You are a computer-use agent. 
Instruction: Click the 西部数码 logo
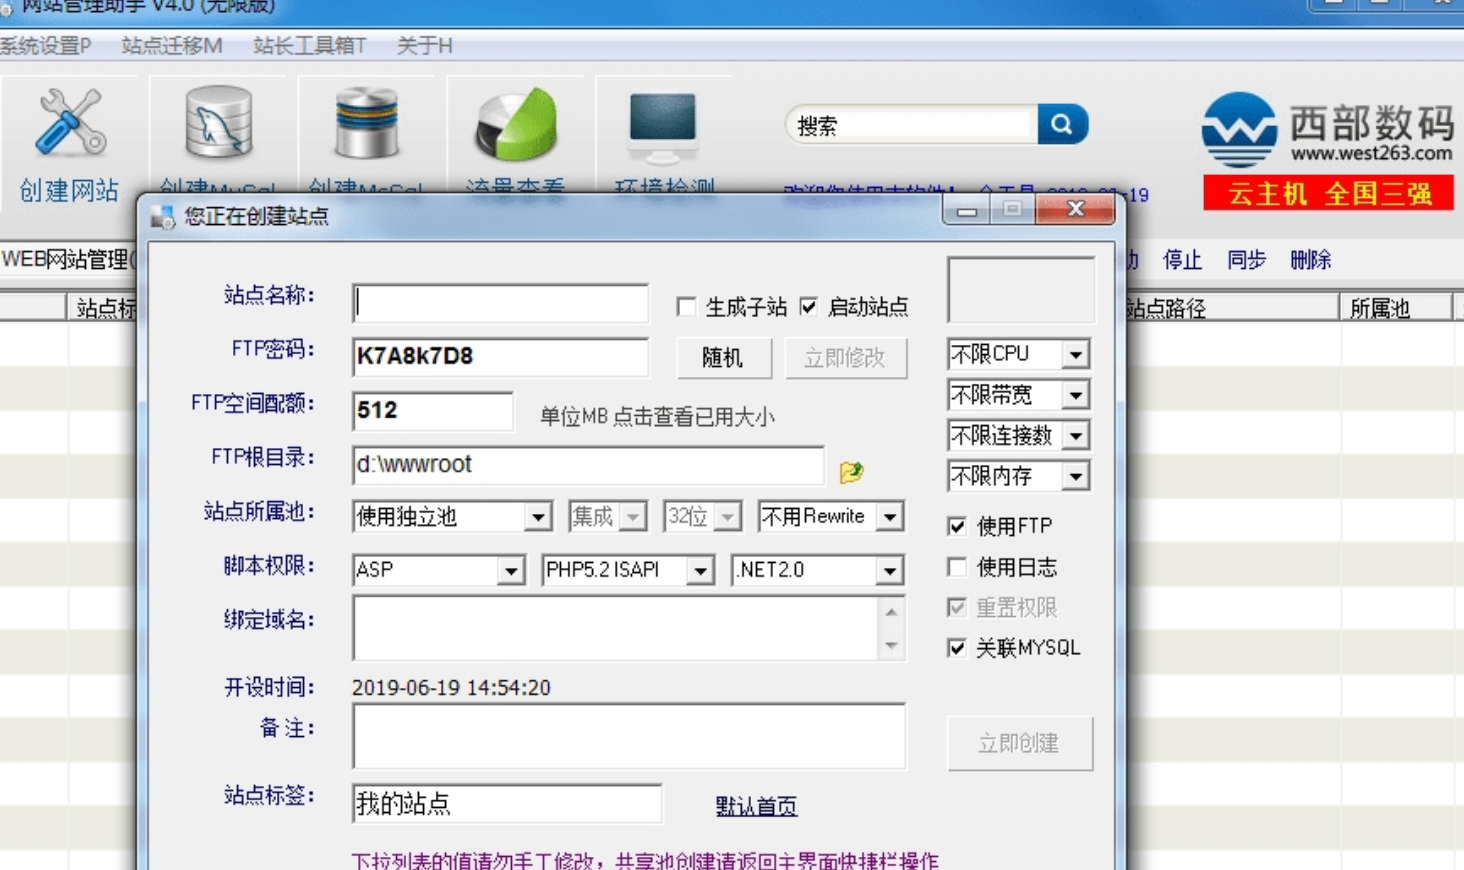click(1328, 129)
